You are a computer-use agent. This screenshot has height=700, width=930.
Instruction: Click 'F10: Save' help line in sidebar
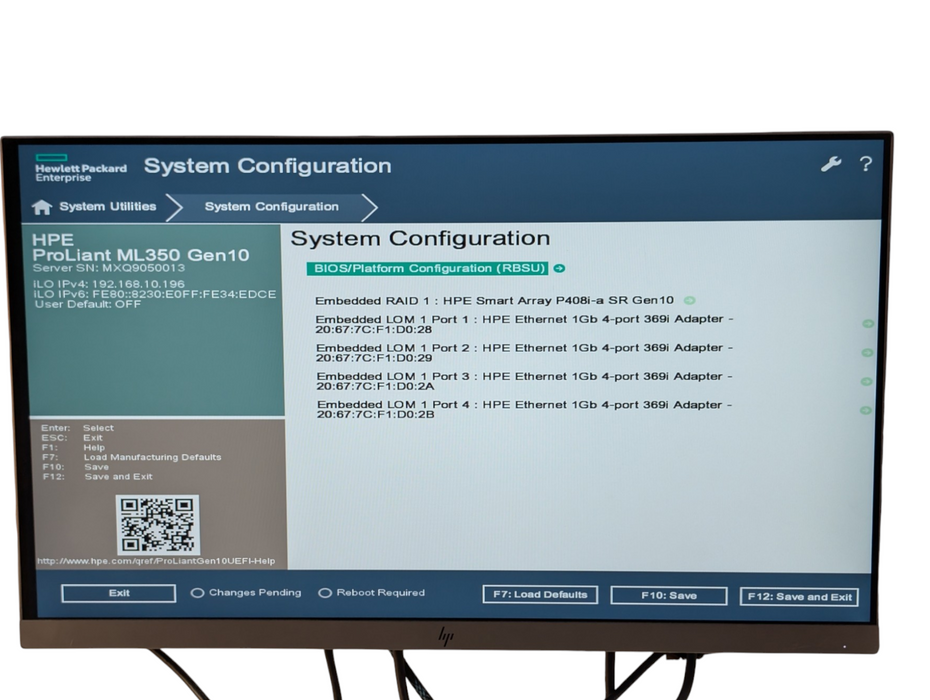pos(75,467)
